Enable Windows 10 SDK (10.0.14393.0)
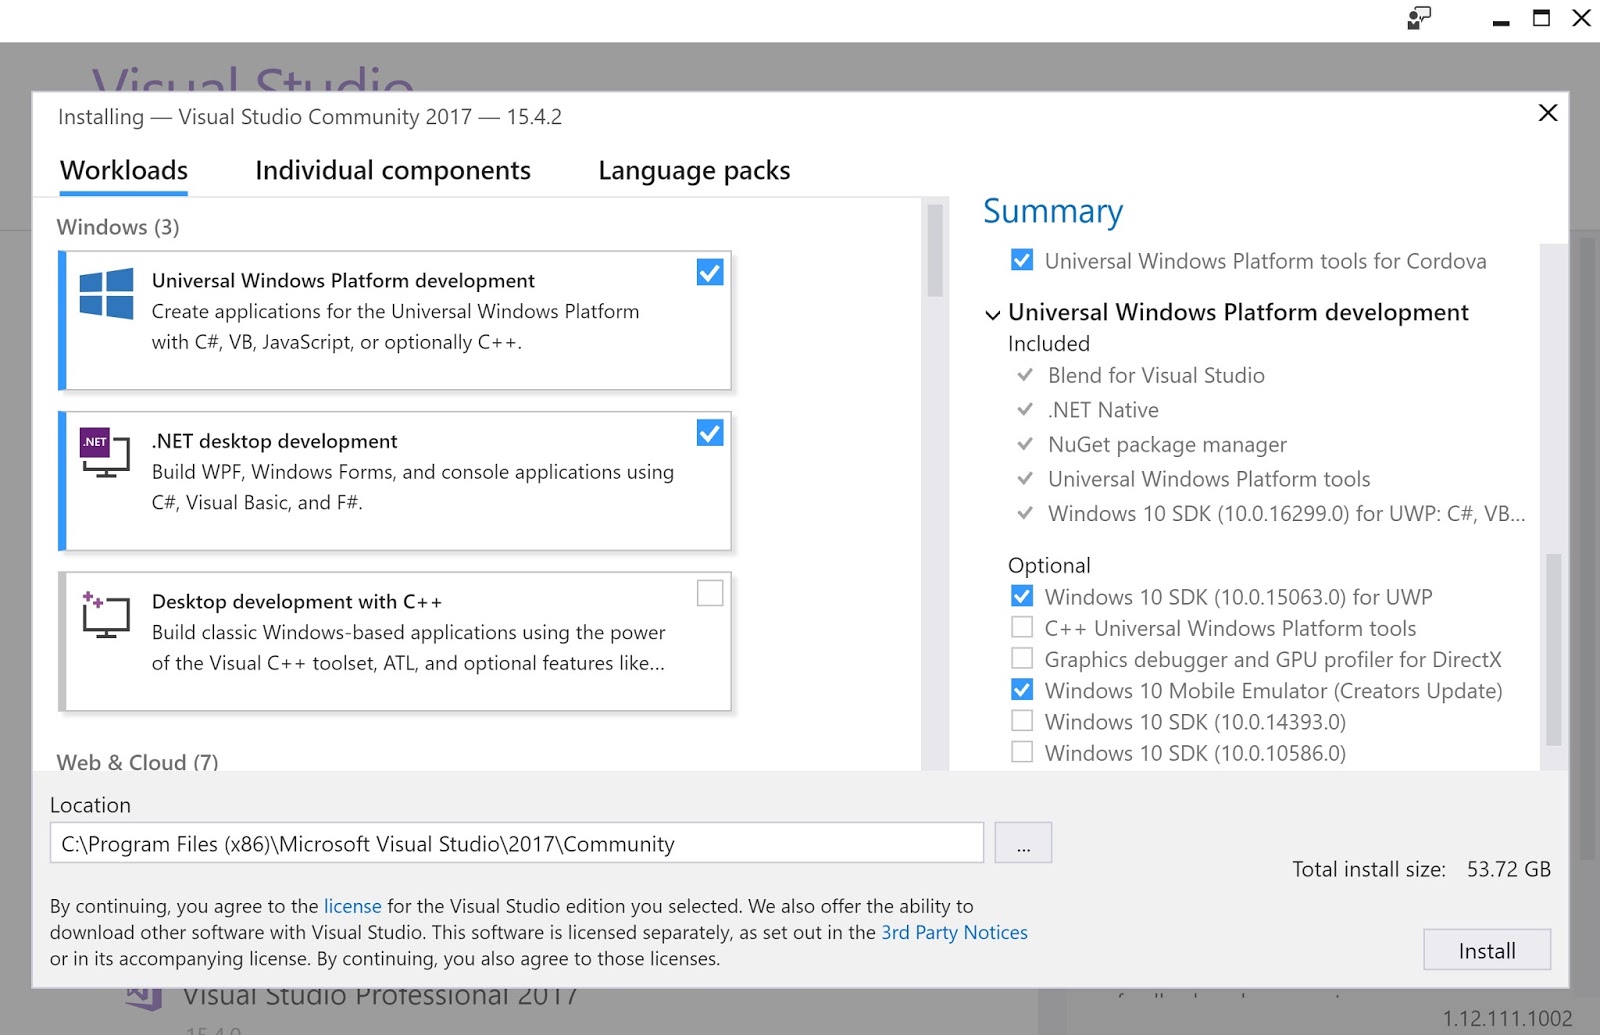1600x1035 pixels. click(x=1021, y=720)
